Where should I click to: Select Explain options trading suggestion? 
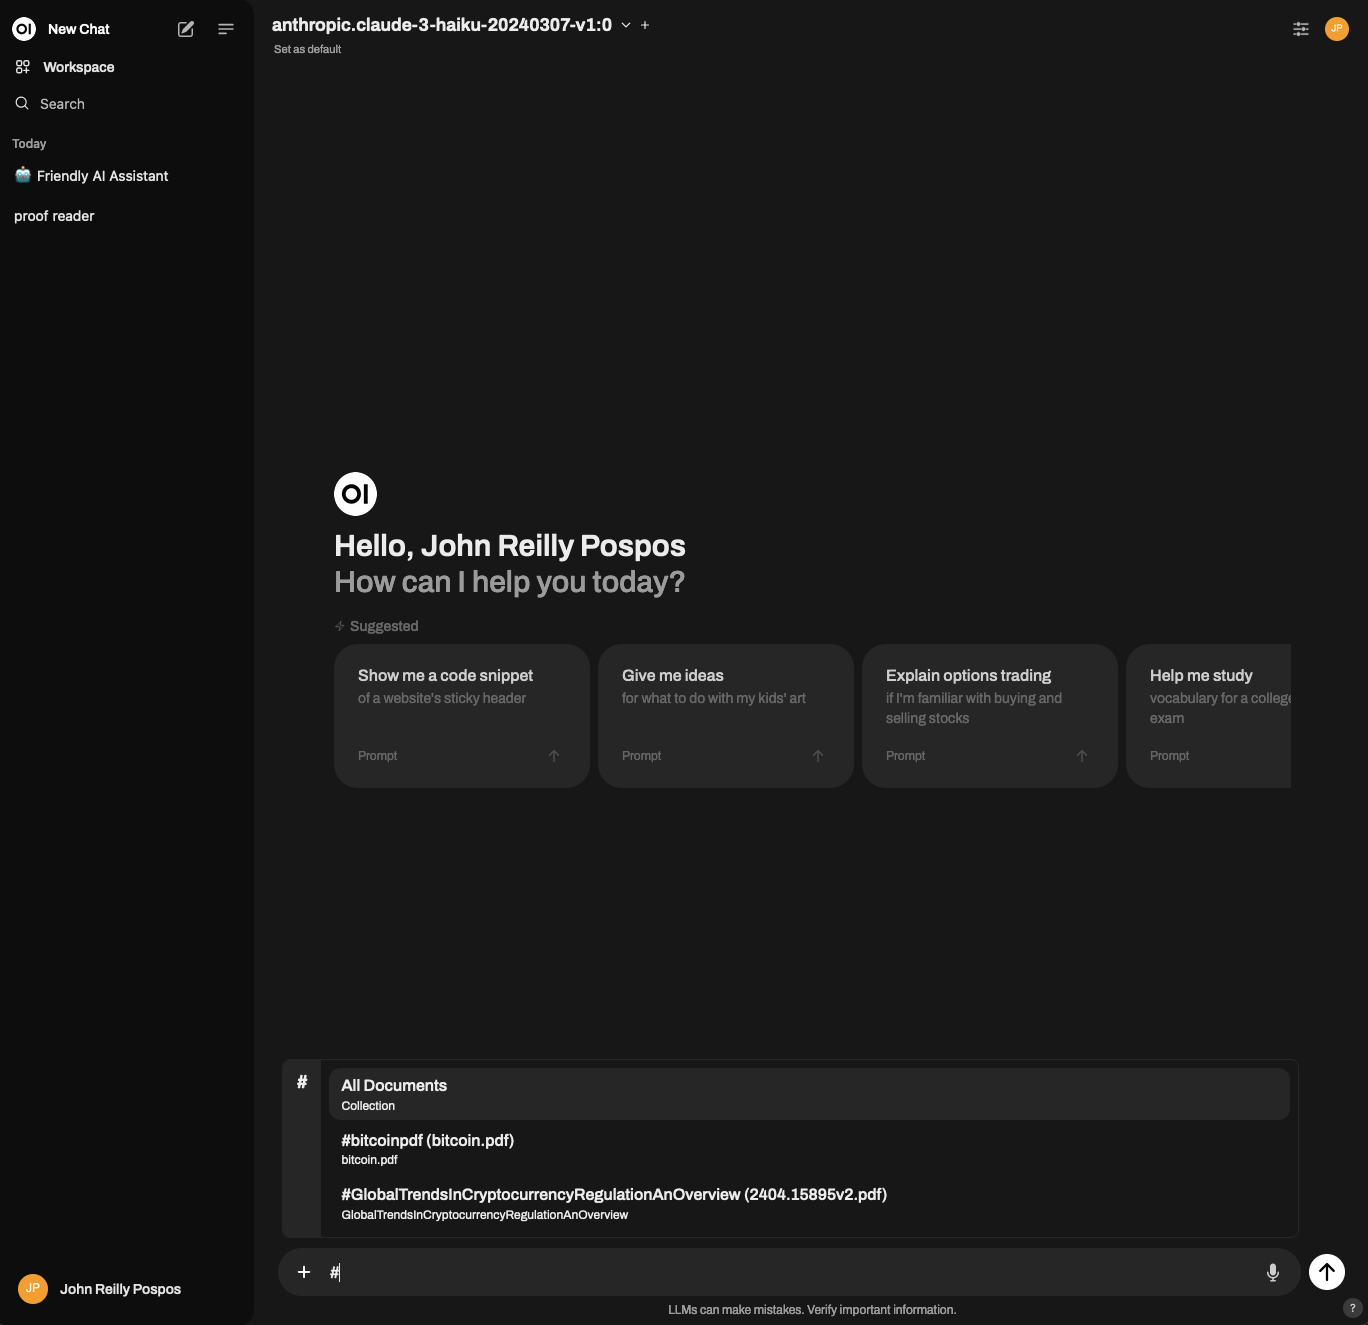990,716
